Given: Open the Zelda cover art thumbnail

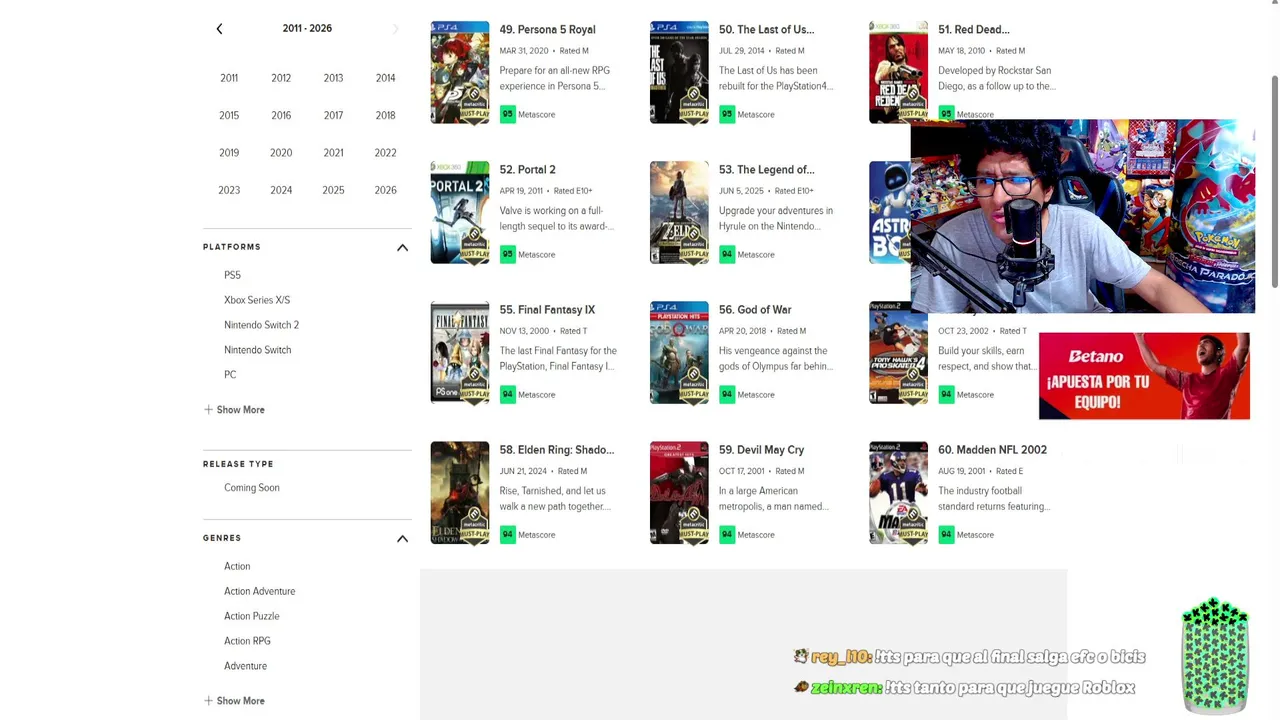Looking at the screenshot, I should (x=679, y=213).
